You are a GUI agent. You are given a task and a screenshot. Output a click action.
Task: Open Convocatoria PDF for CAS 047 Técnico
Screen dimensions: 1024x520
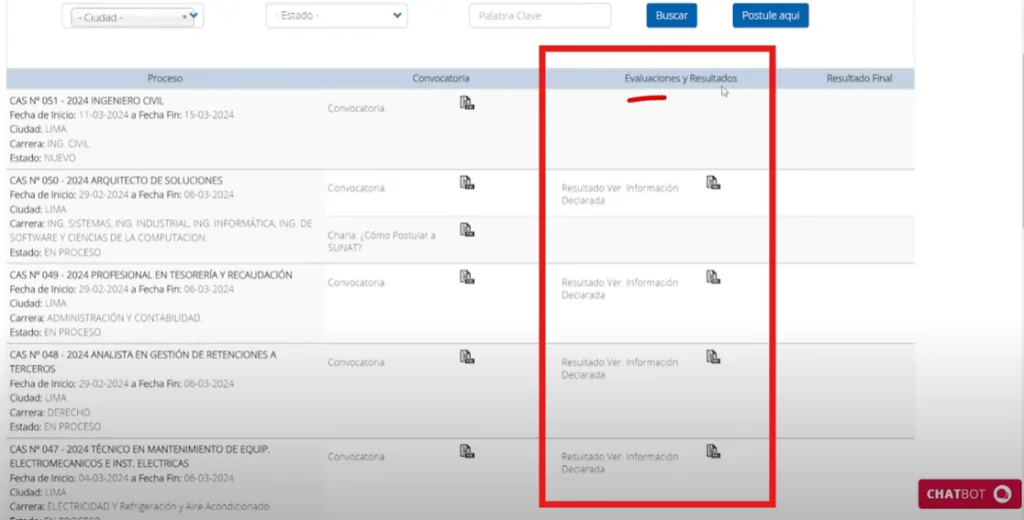467,451
